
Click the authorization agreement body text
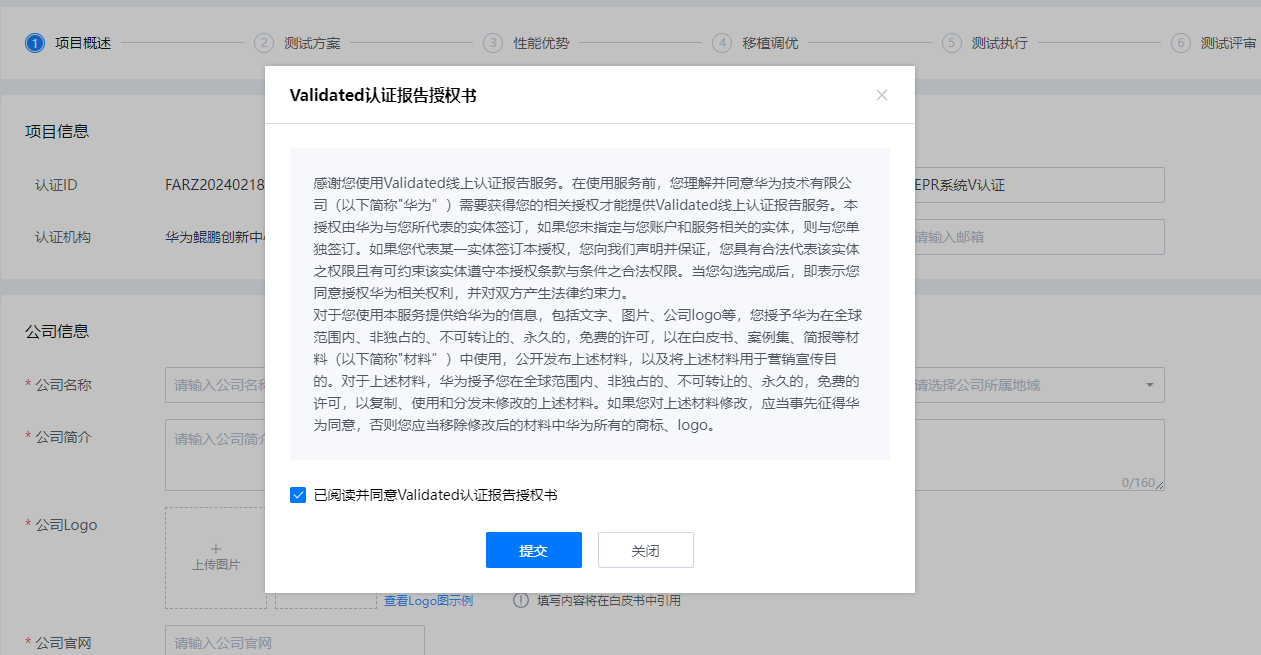click(590, 304)
